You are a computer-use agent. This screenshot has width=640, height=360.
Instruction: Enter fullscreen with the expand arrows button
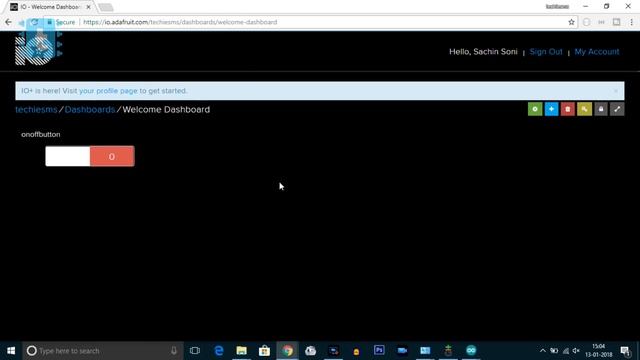pyautogui.click(x=617, y=109)
